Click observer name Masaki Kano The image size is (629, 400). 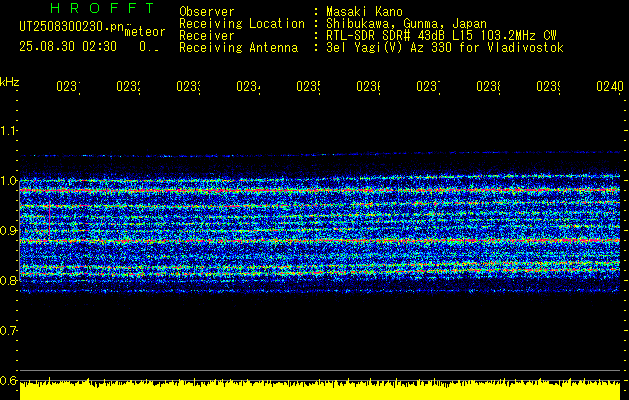tap(364, 11)
